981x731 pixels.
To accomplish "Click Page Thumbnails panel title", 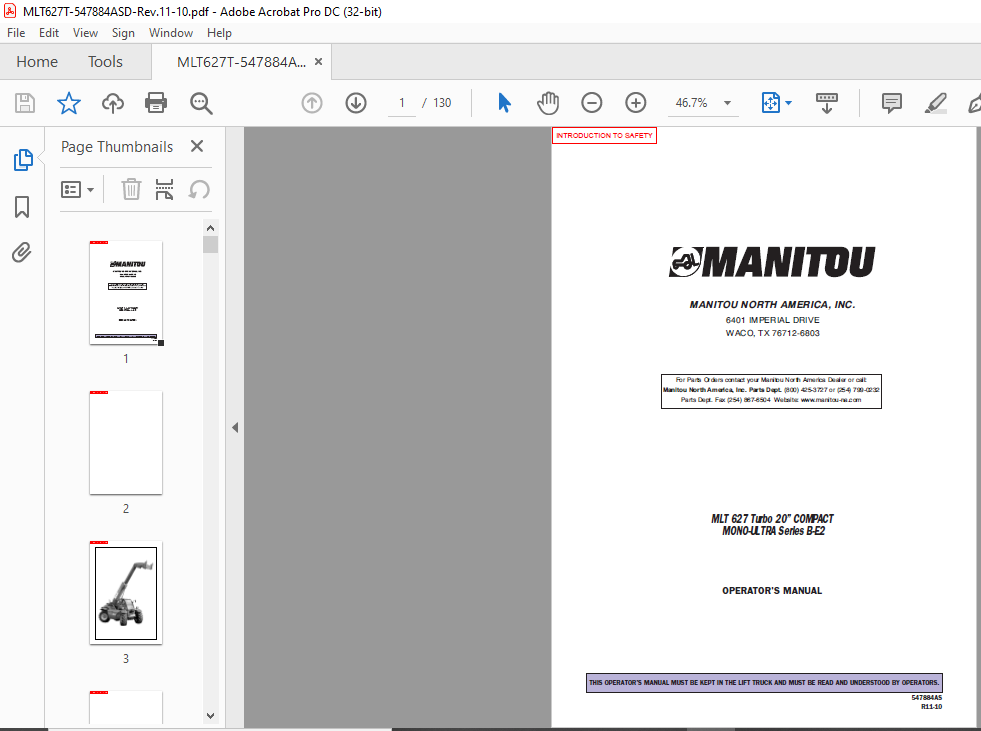I will (117, 146).
